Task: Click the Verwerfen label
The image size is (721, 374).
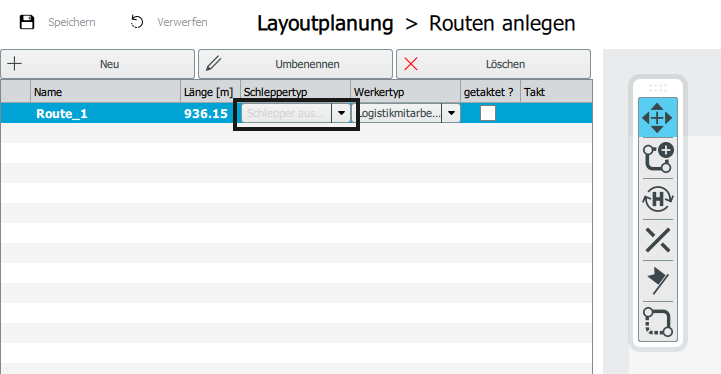Action: (182, 22)
